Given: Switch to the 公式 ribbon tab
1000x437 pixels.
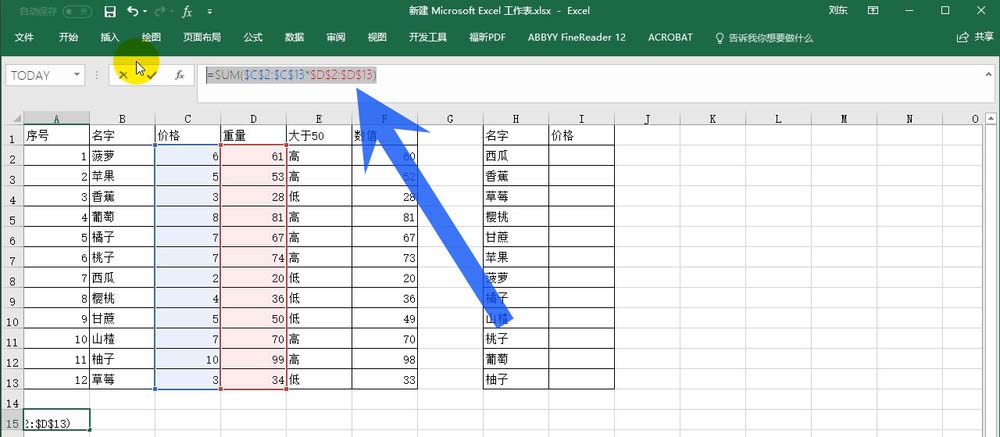Looking at the screenshot, I should 253,38.
